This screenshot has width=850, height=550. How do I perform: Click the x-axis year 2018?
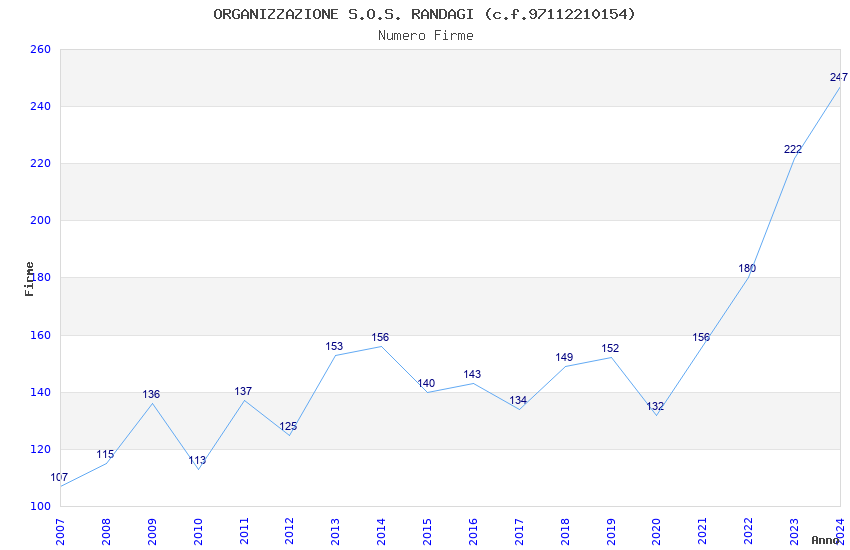[x=565, y=531]
